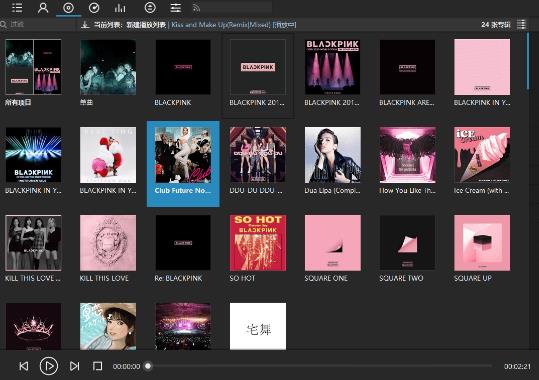Select the albums disc icon tab
The height and width of the screenshot is (380, 539).
tap(68, 8)
